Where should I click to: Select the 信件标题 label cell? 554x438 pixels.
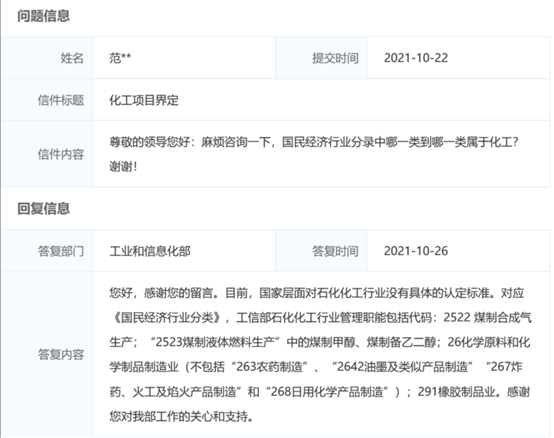[x=47, y=100]
